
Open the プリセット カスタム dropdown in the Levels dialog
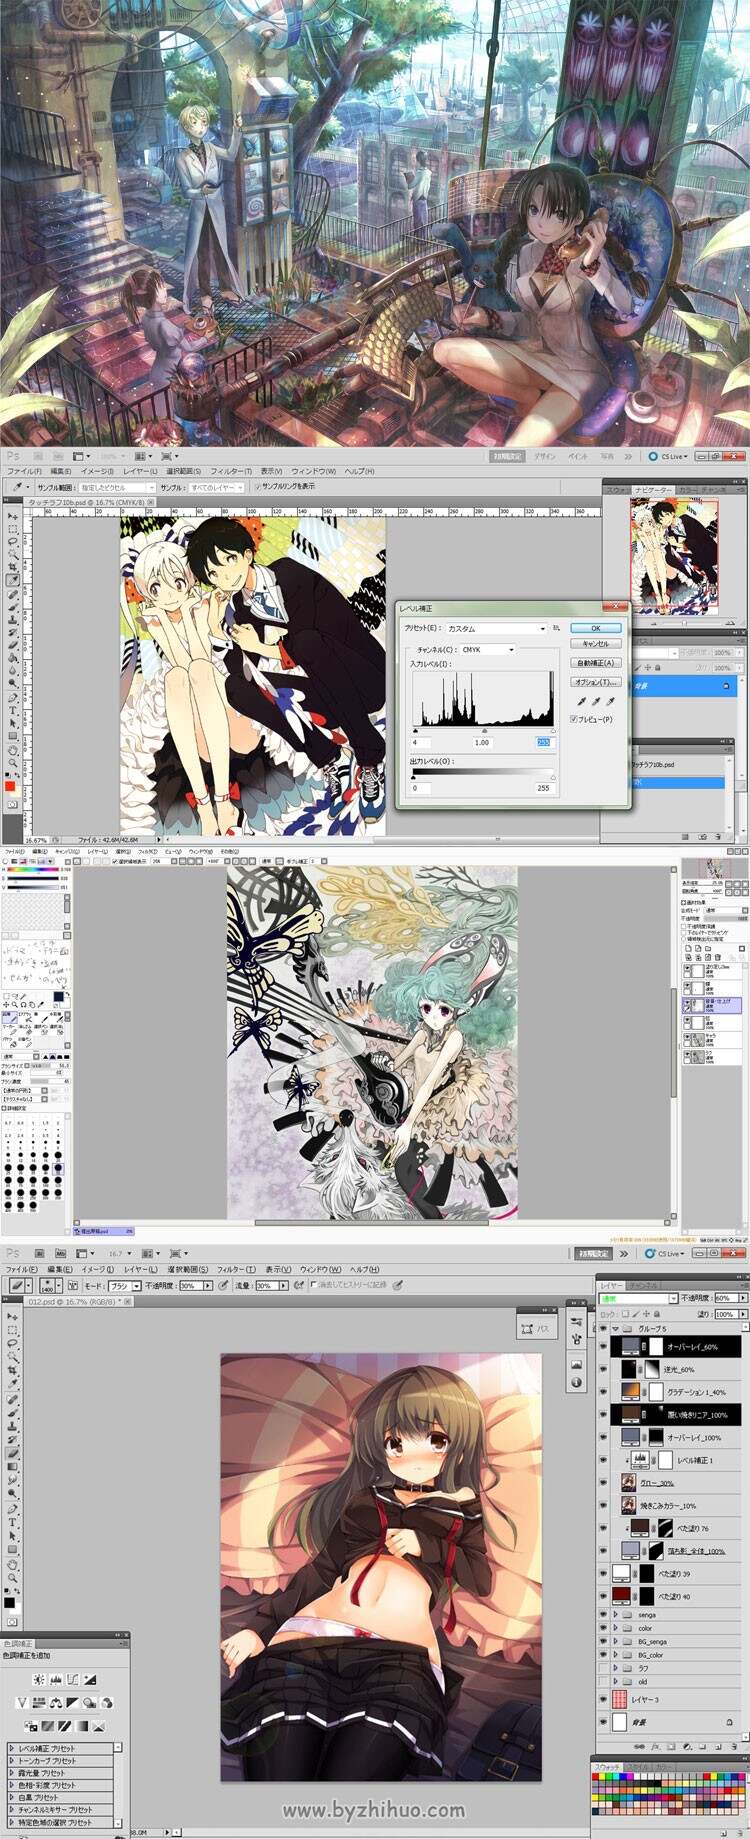(497, 629)
